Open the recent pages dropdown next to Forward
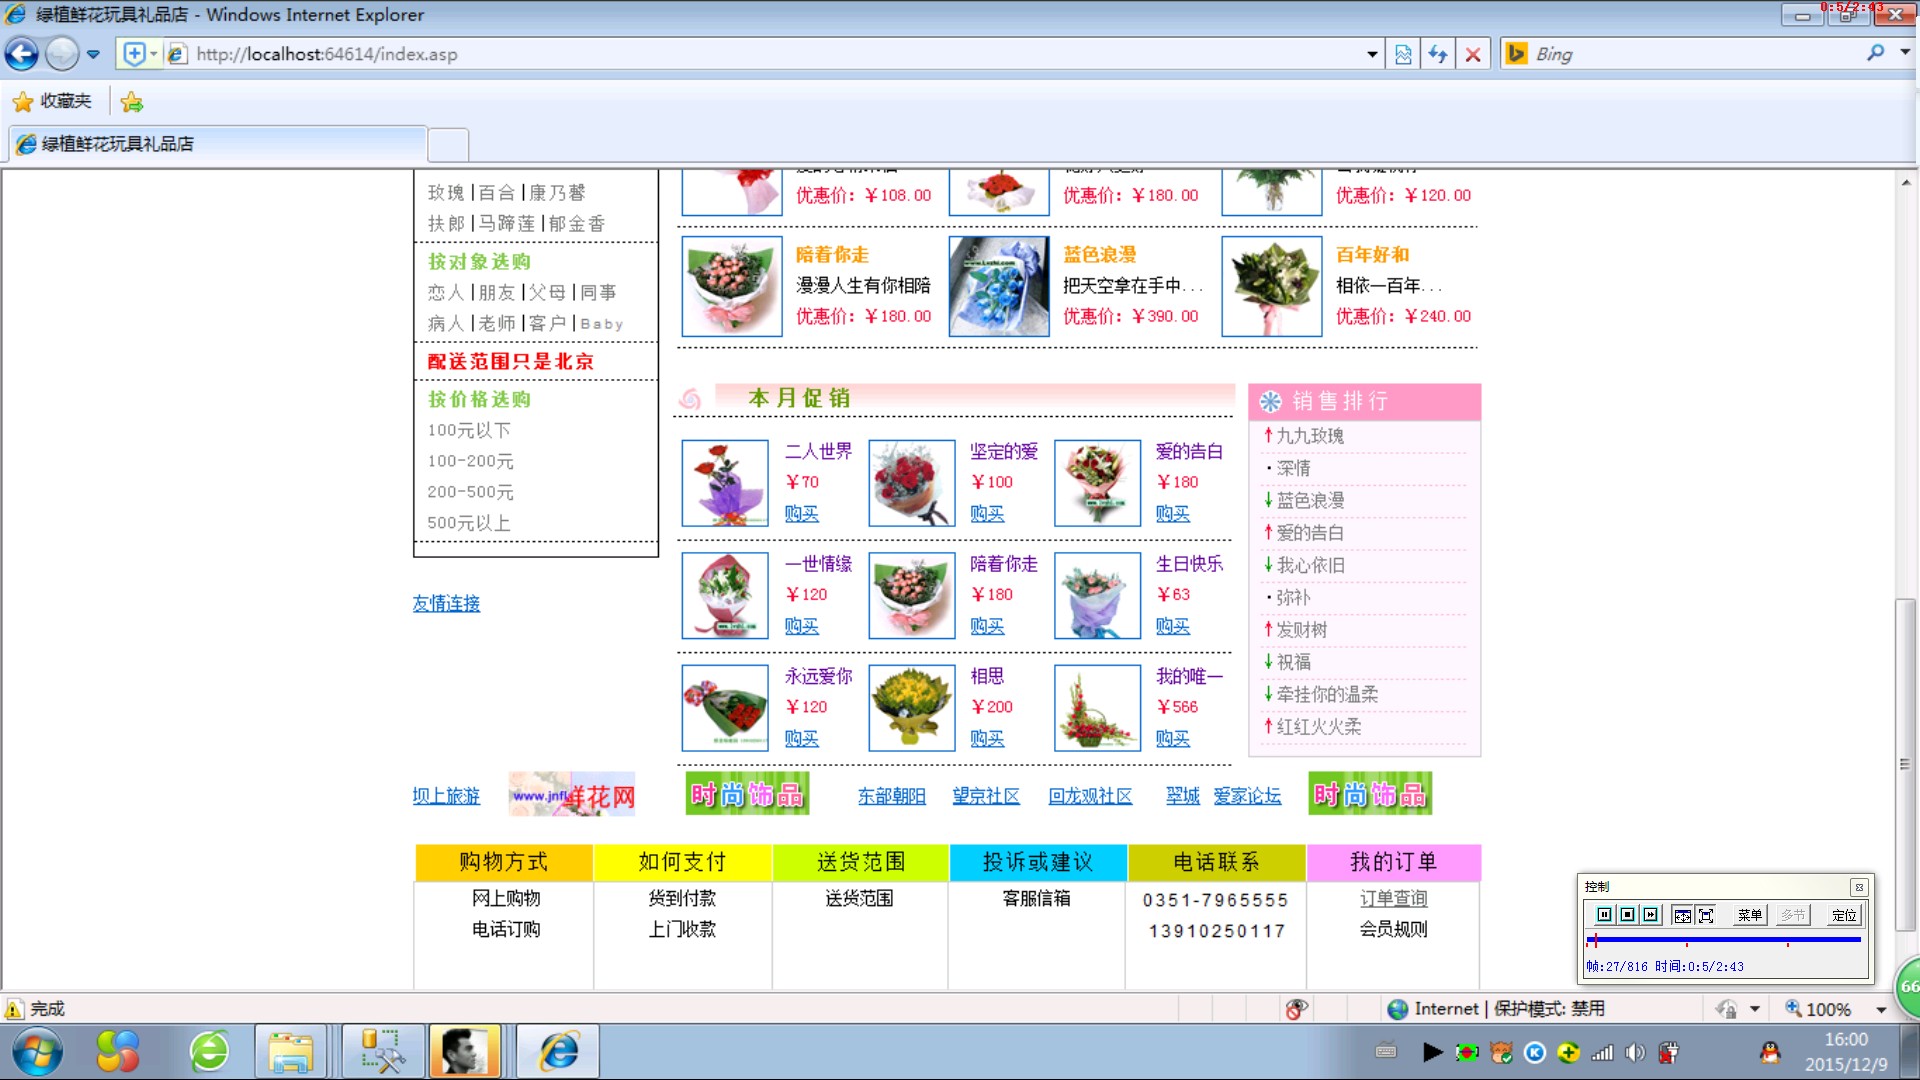 93,54
